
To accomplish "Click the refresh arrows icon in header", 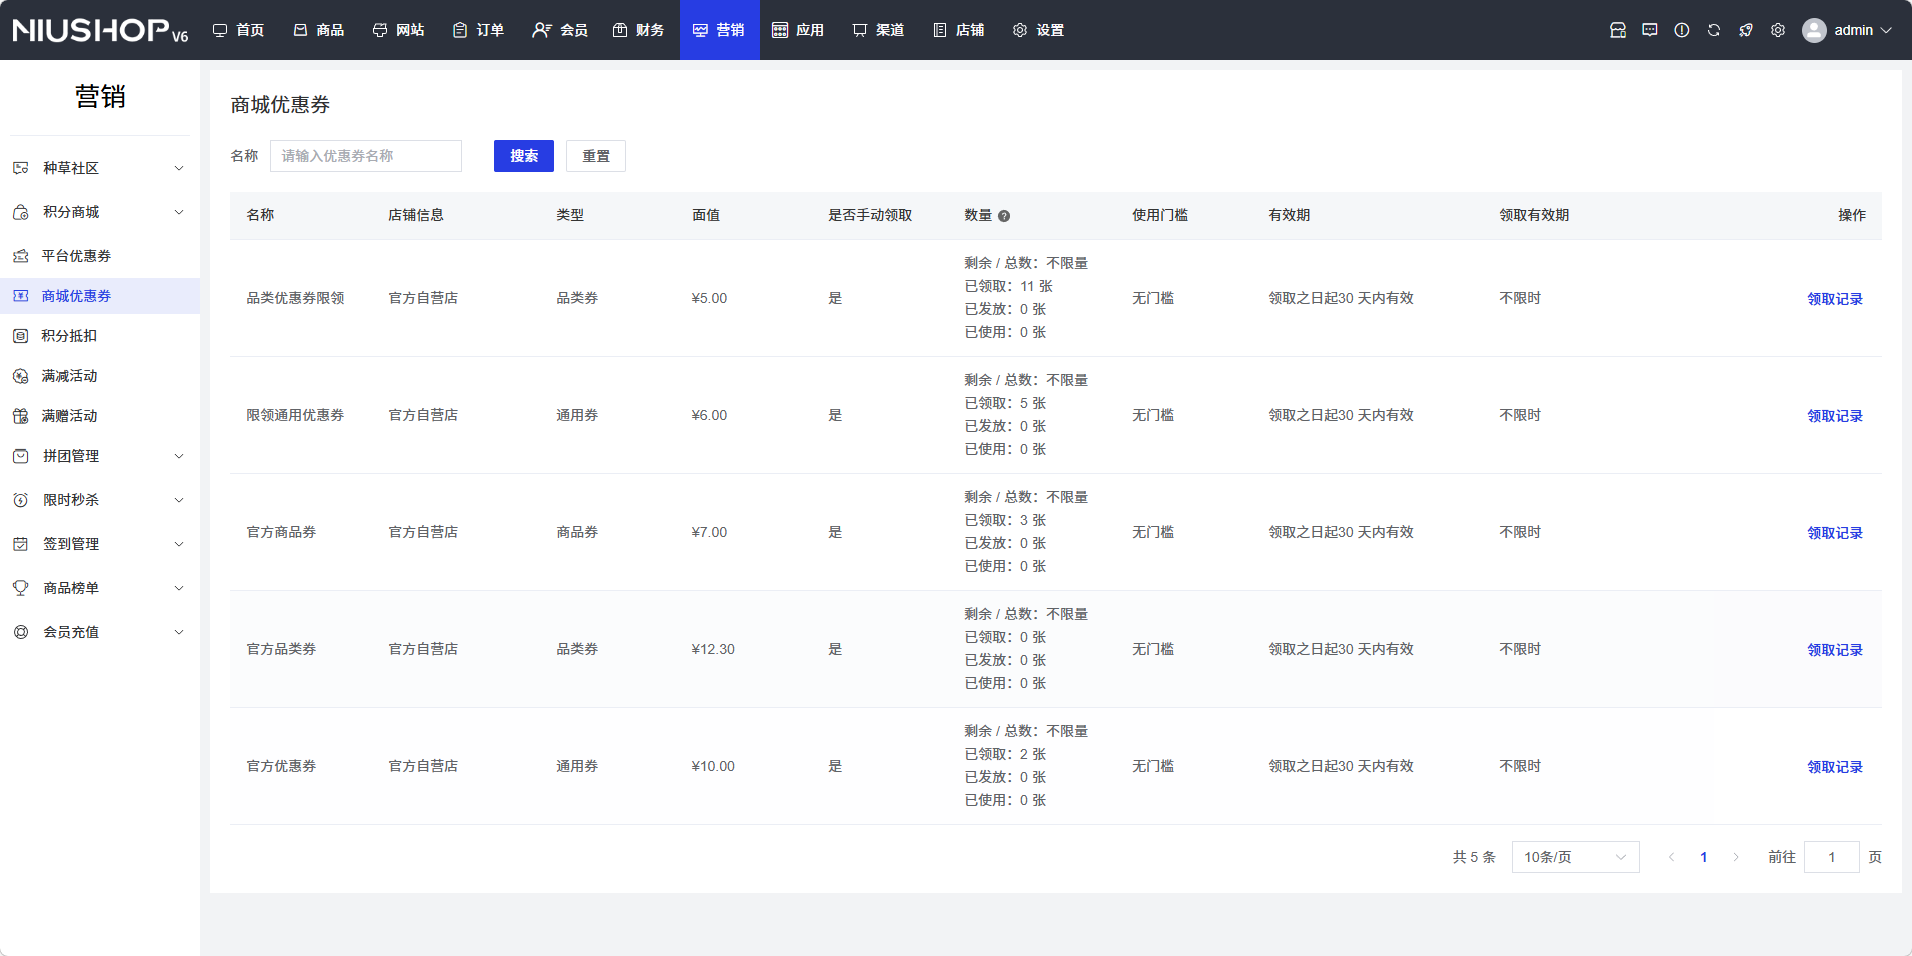I will pos(1713,30).
